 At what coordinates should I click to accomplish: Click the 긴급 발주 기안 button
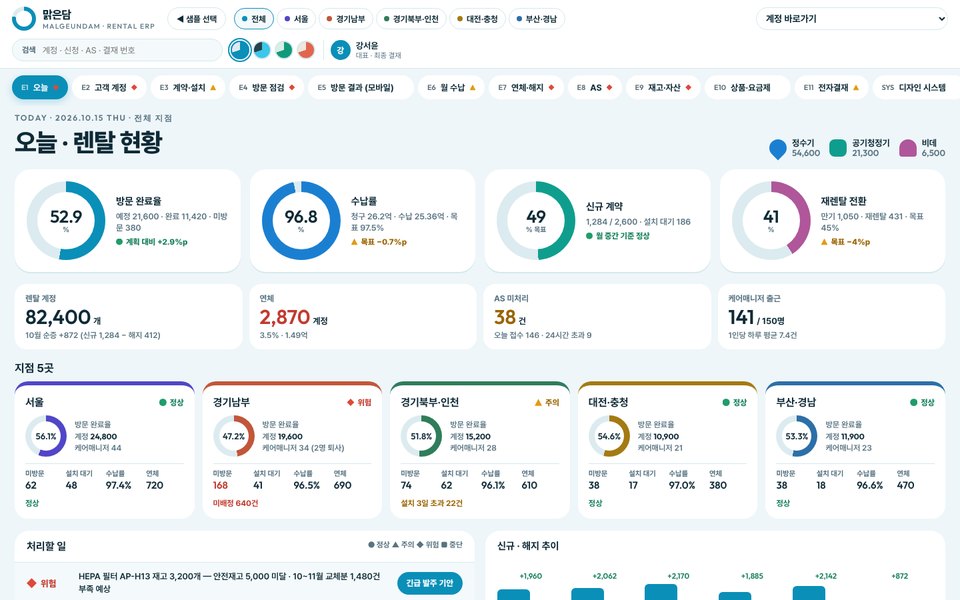[430, 583]
